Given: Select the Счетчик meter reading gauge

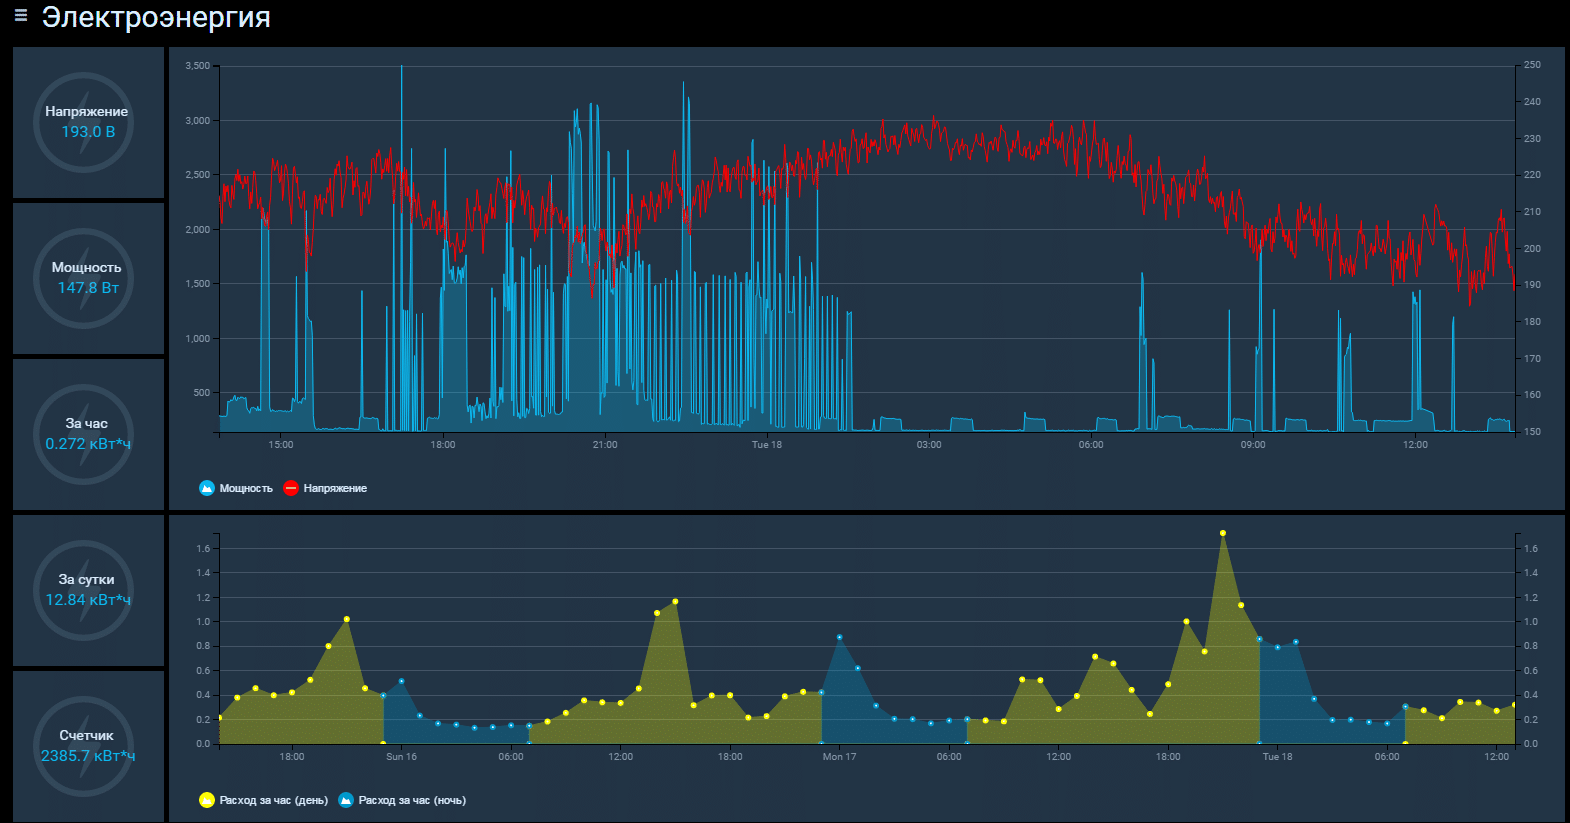Looking at the screenshot, I should tap(87, 746).
